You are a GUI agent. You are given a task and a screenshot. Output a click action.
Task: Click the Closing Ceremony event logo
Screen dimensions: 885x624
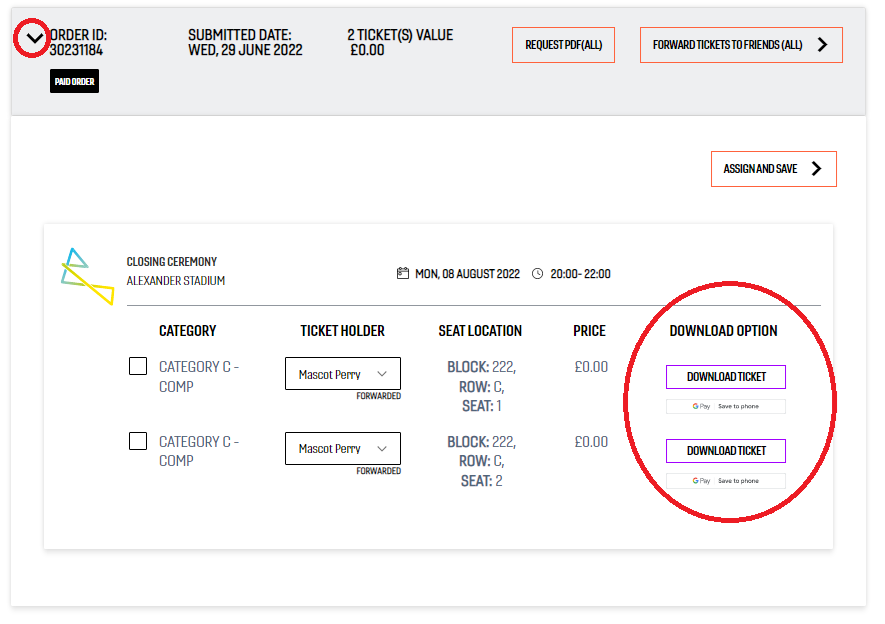point(87,276)
